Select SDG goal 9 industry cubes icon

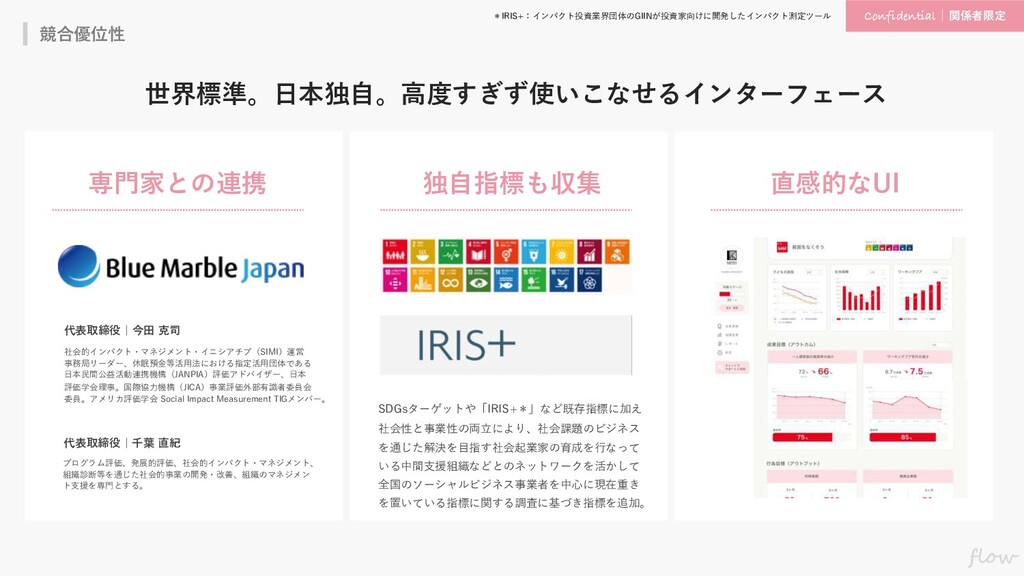pyautogui.click(x=617, y=251)
